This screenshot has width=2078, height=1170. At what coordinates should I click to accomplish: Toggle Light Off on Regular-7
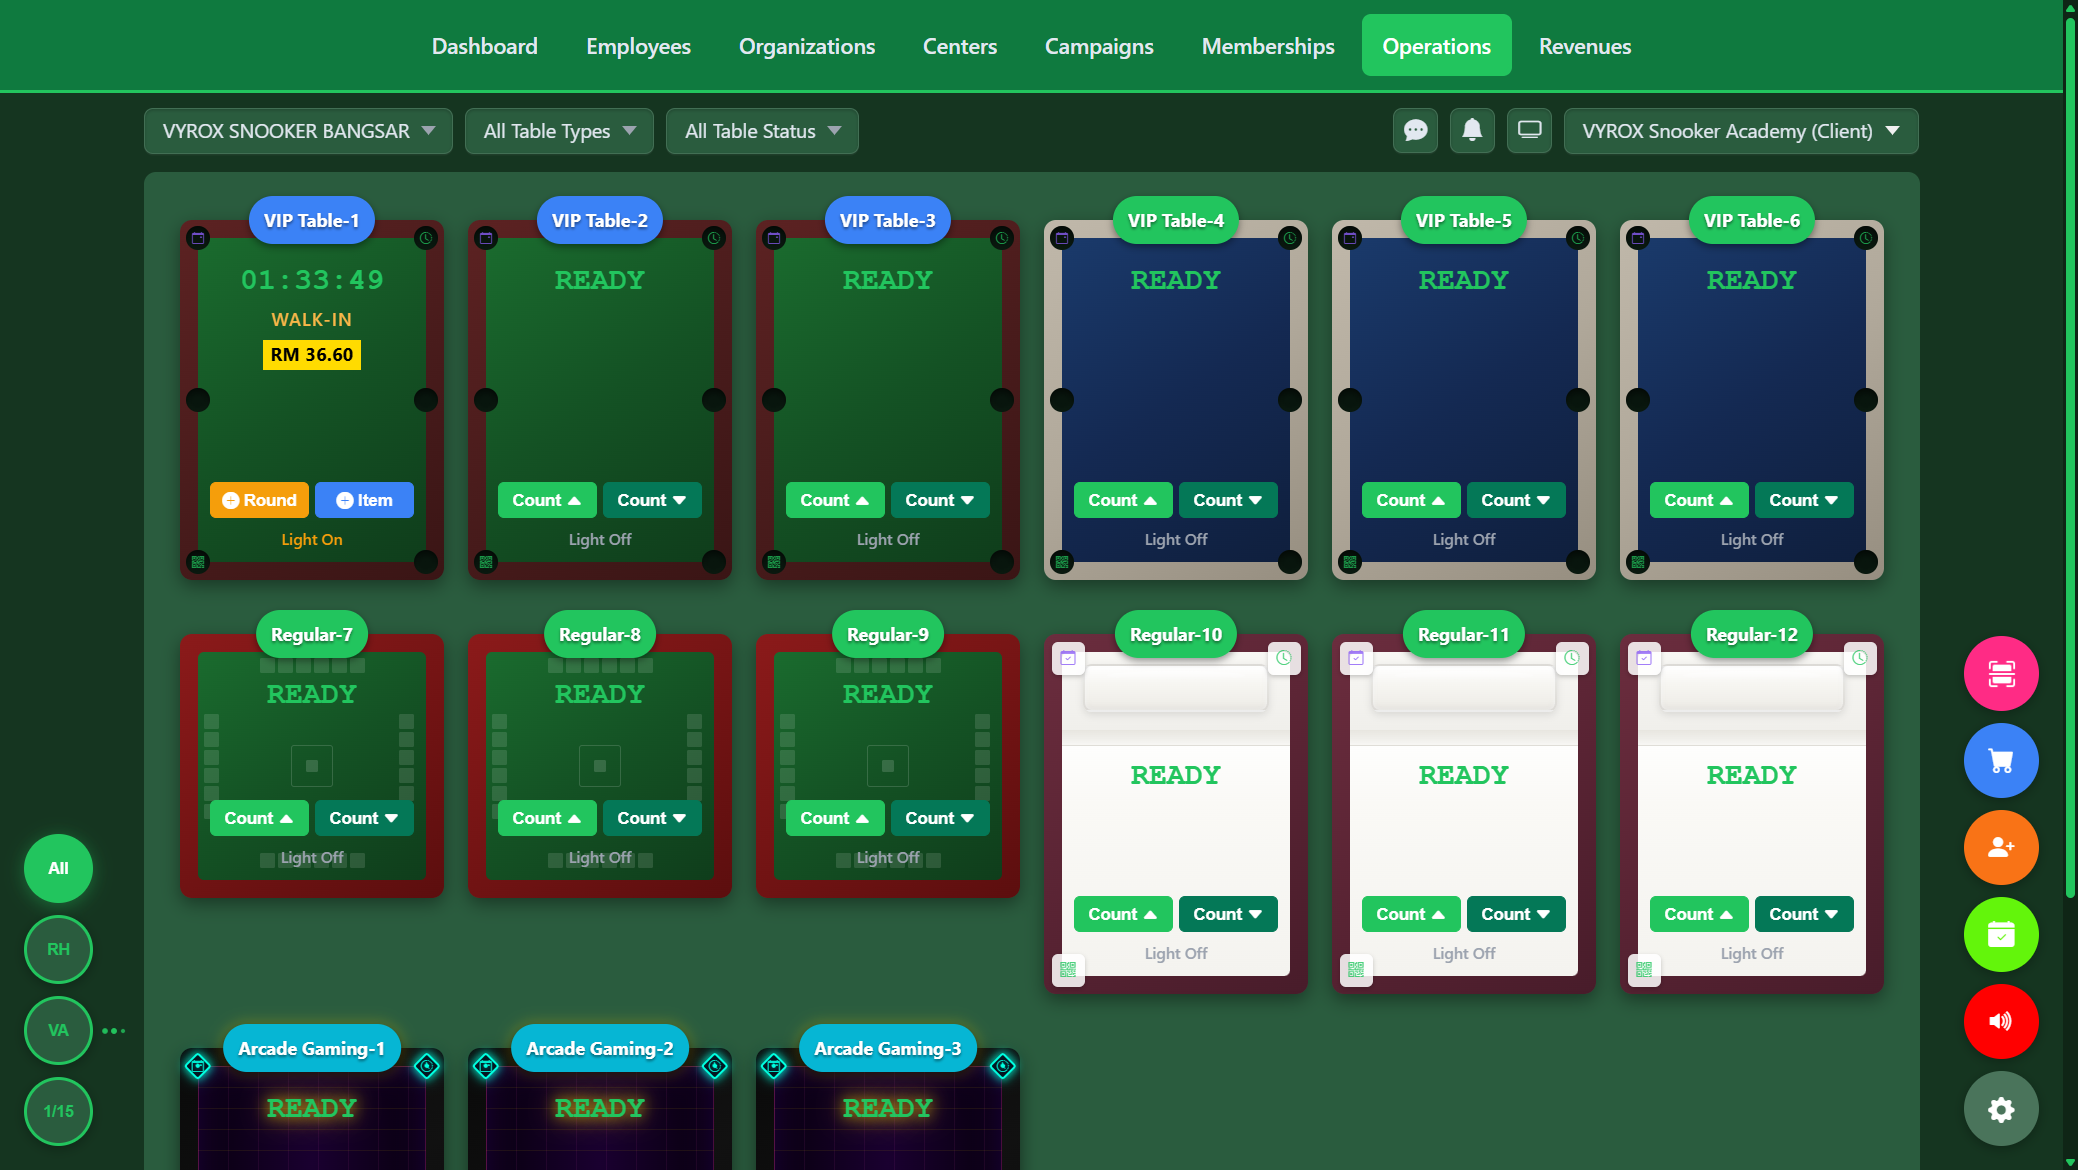312,858
